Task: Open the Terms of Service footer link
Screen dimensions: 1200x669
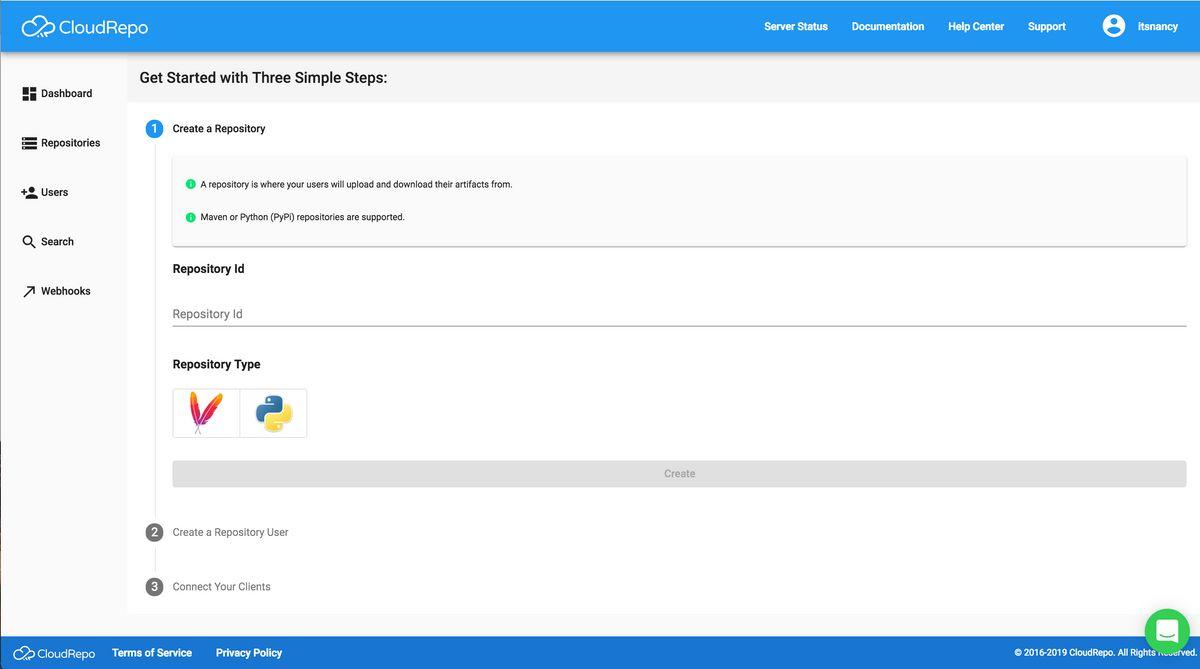Action: pos(152,653)
